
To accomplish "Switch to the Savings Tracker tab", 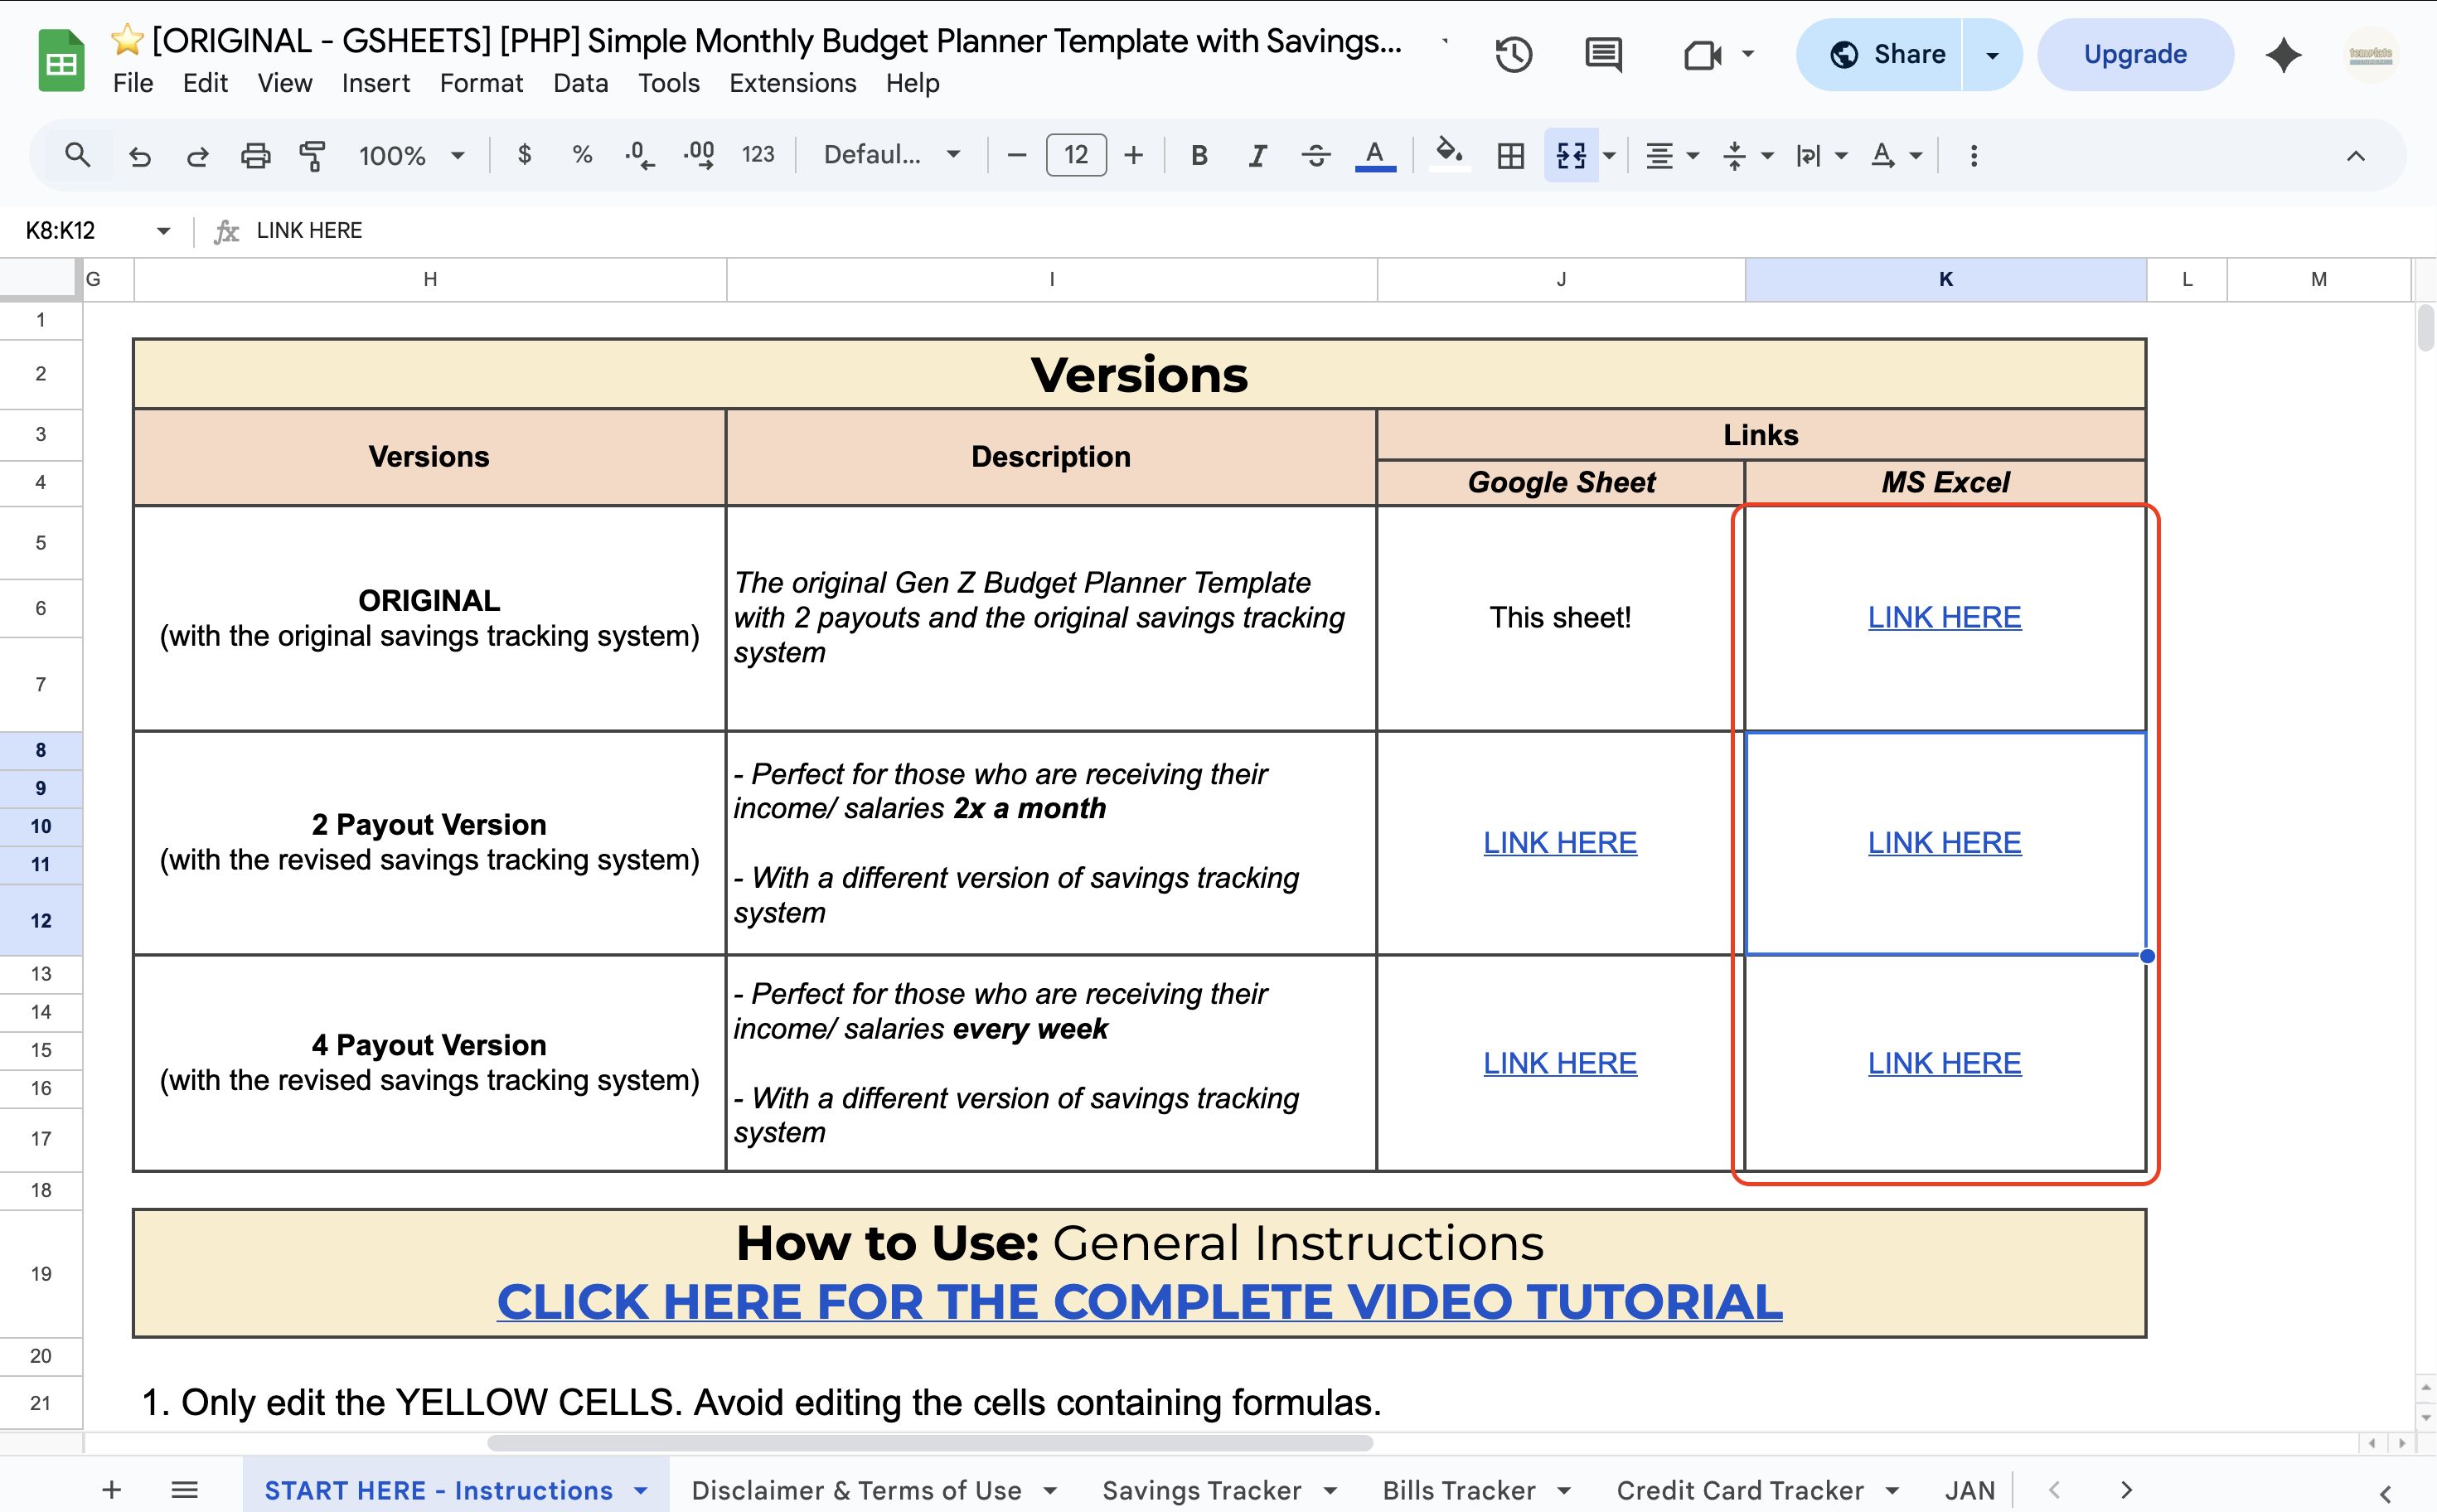I will click(1201, 1490).
